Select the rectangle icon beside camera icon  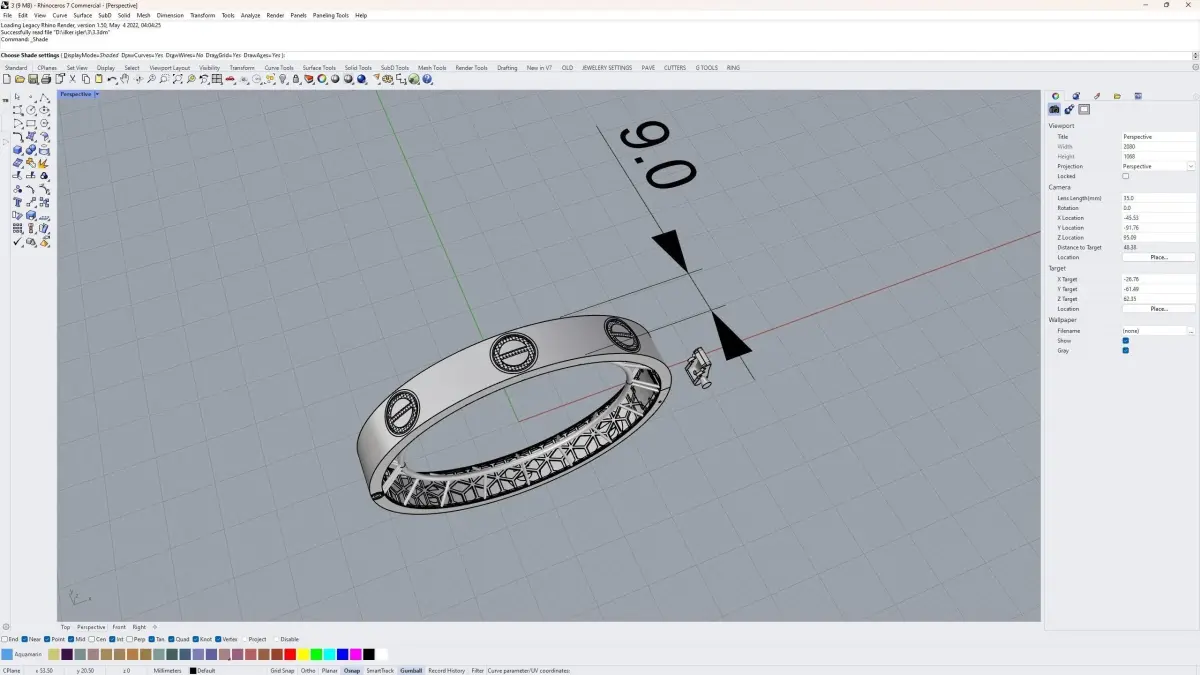[1084, 109]
